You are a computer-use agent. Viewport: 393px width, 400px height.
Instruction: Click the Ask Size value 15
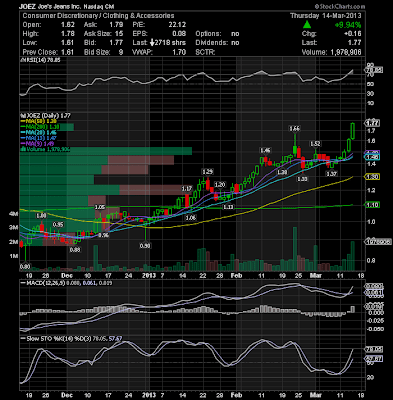(119, 34)
